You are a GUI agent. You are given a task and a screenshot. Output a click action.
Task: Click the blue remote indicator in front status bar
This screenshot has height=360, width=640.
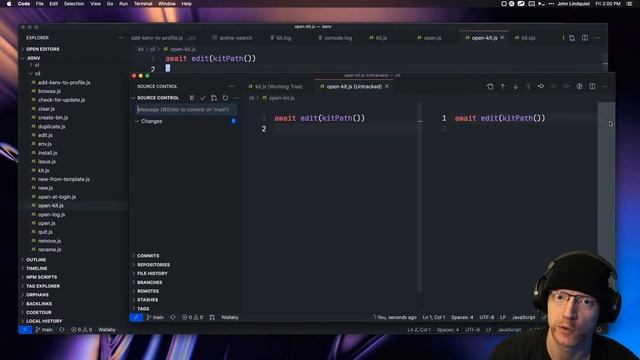tap(136, 317)
